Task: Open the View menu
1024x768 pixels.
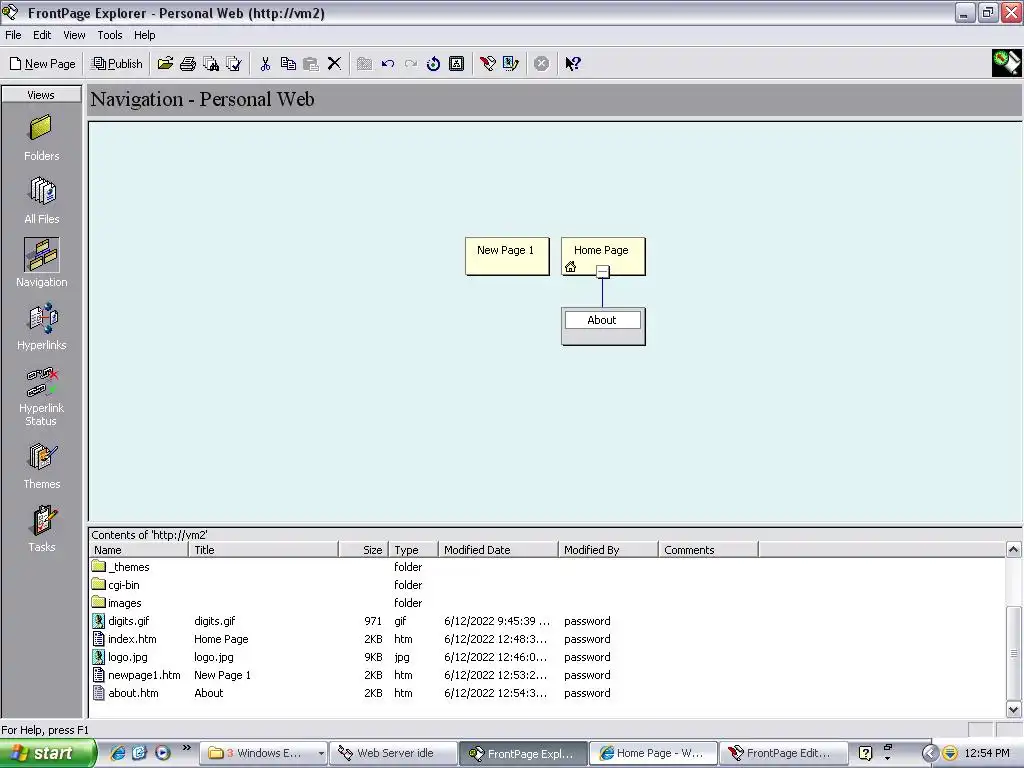Action: point(74,35)
